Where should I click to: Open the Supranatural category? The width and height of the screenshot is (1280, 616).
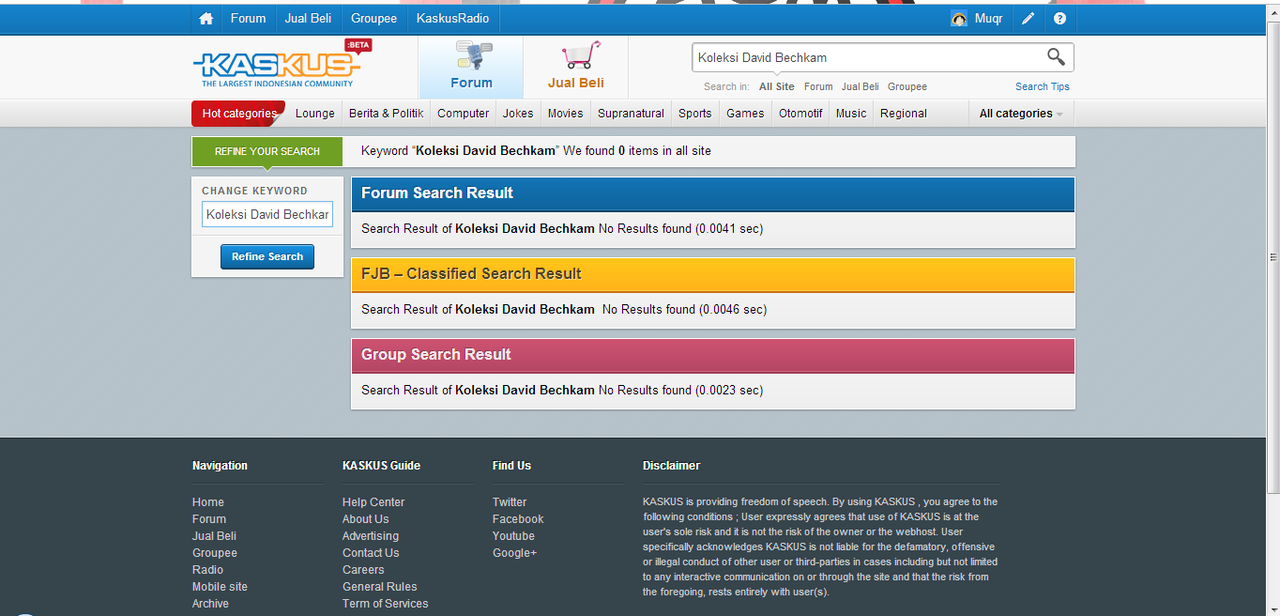point(631,114)
